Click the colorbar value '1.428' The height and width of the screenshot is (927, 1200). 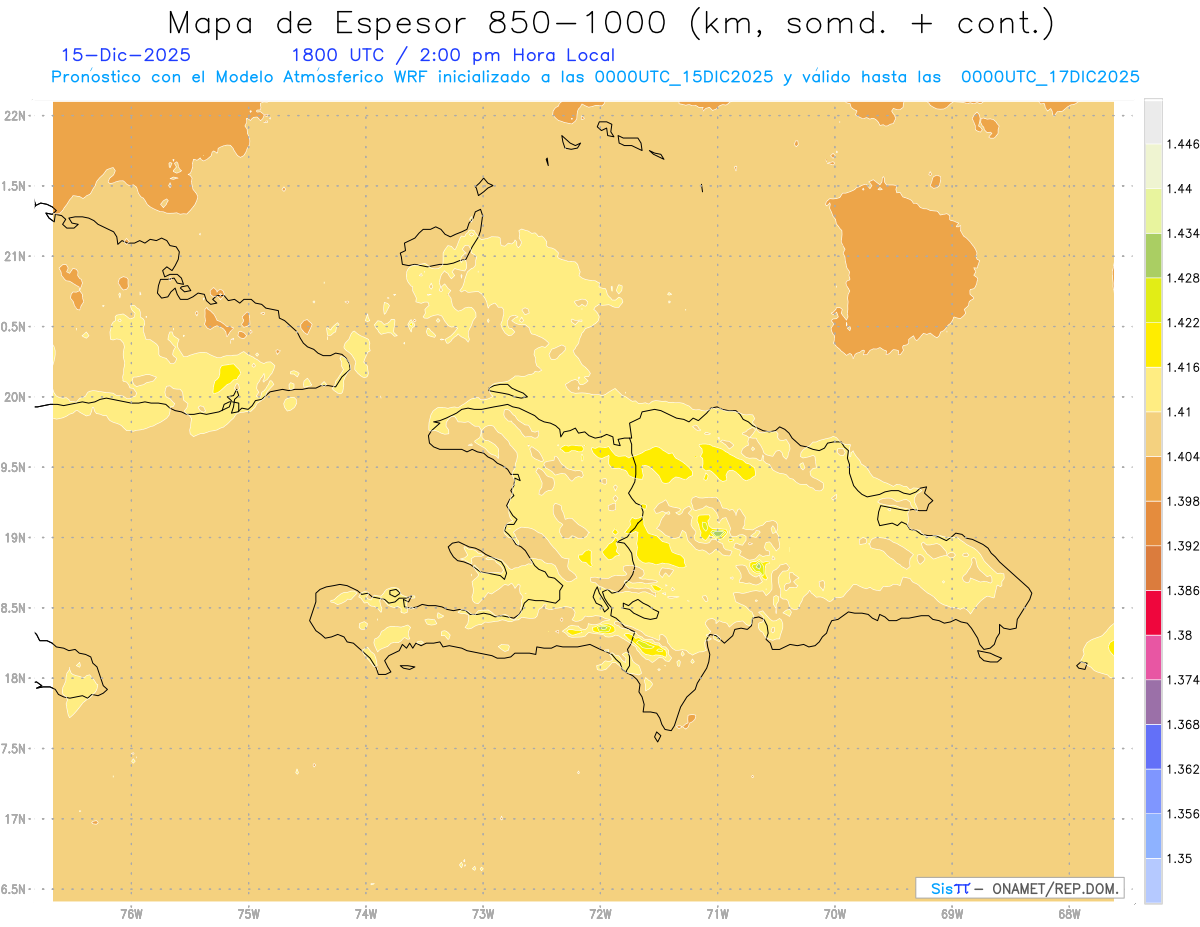pyautogui.click(x=1183, y=278)
